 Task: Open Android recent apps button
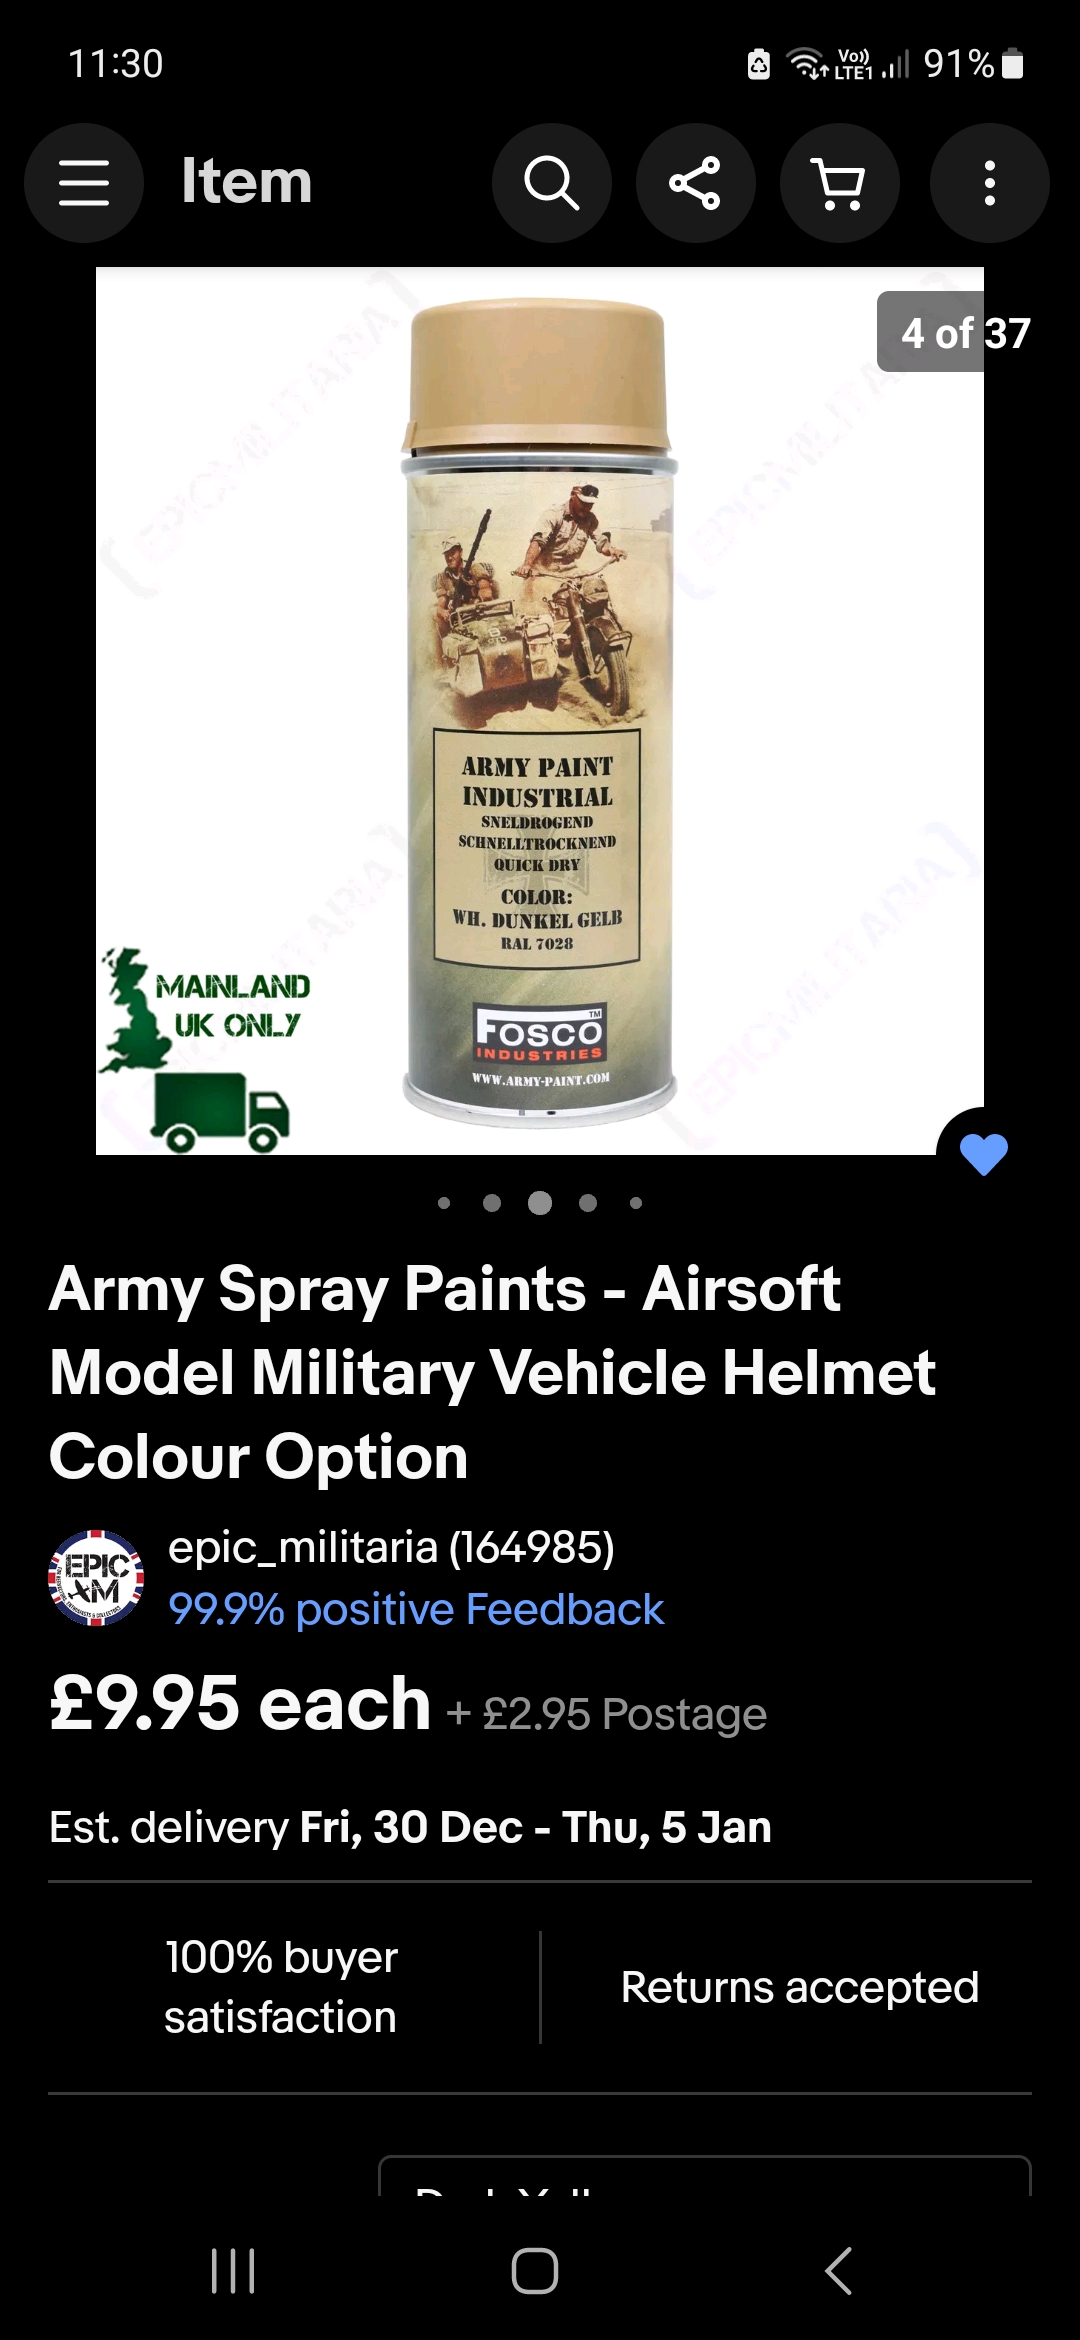pyautogui.click(x=234, y=2270)
